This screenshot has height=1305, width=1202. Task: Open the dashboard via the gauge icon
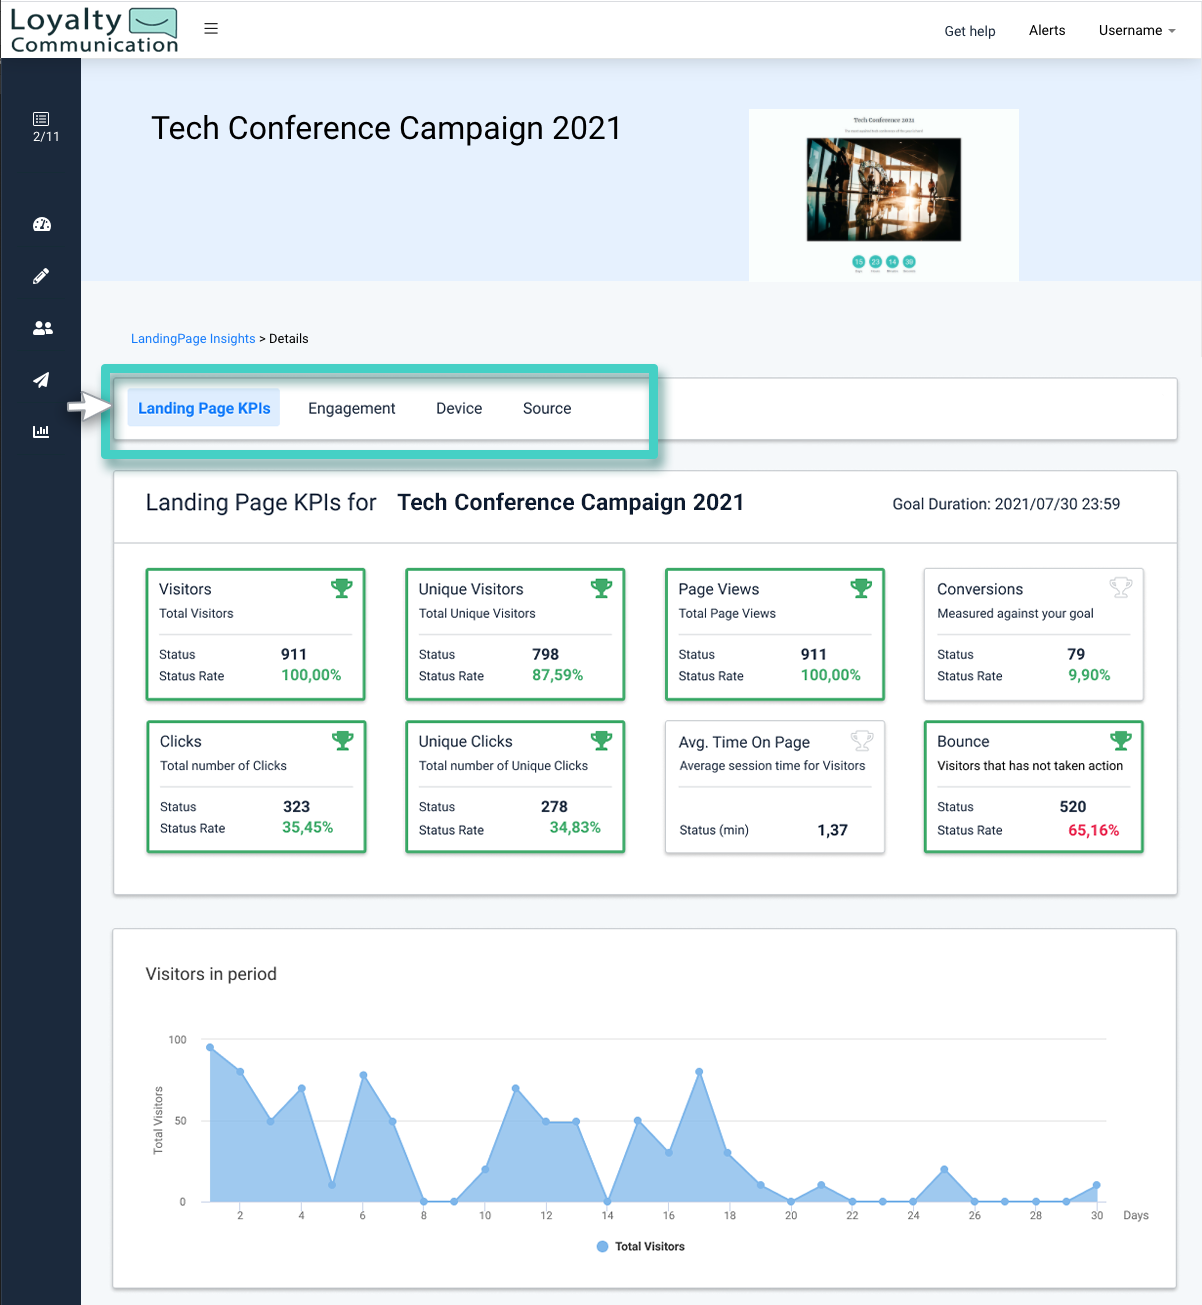[41, 224]
